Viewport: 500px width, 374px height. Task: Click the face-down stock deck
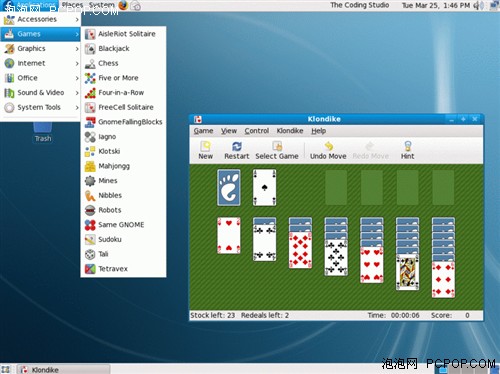[x=229, y=187]
